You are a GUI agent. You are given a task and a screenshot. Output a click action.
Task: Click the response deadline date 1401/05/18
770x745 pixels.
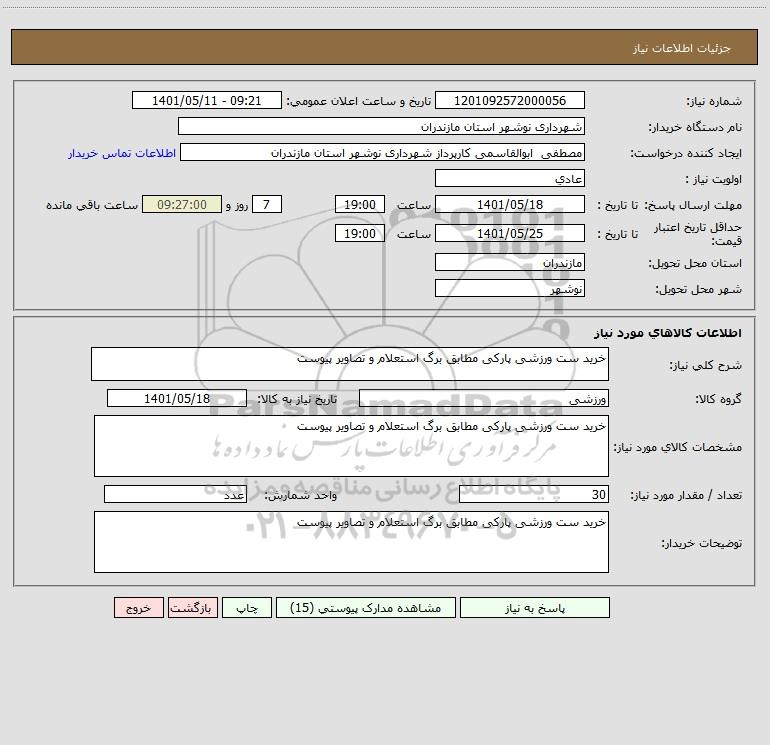pyautogui.click(x=510, y=204)
